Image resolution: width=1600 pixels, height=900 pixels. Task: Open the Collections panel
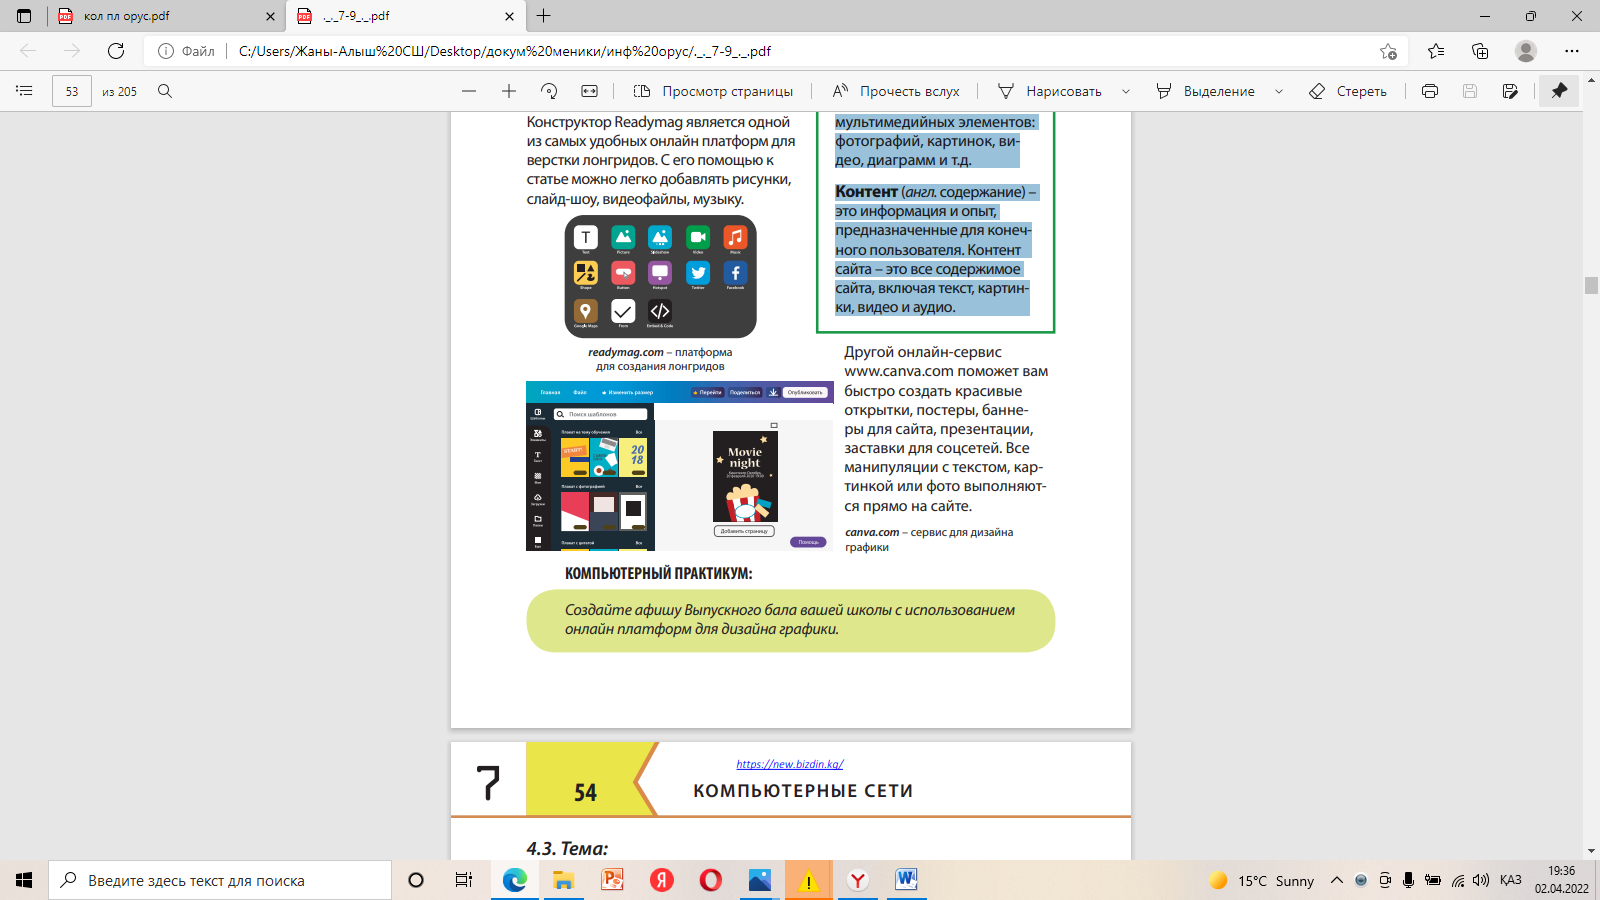[x=1480, y=51]
